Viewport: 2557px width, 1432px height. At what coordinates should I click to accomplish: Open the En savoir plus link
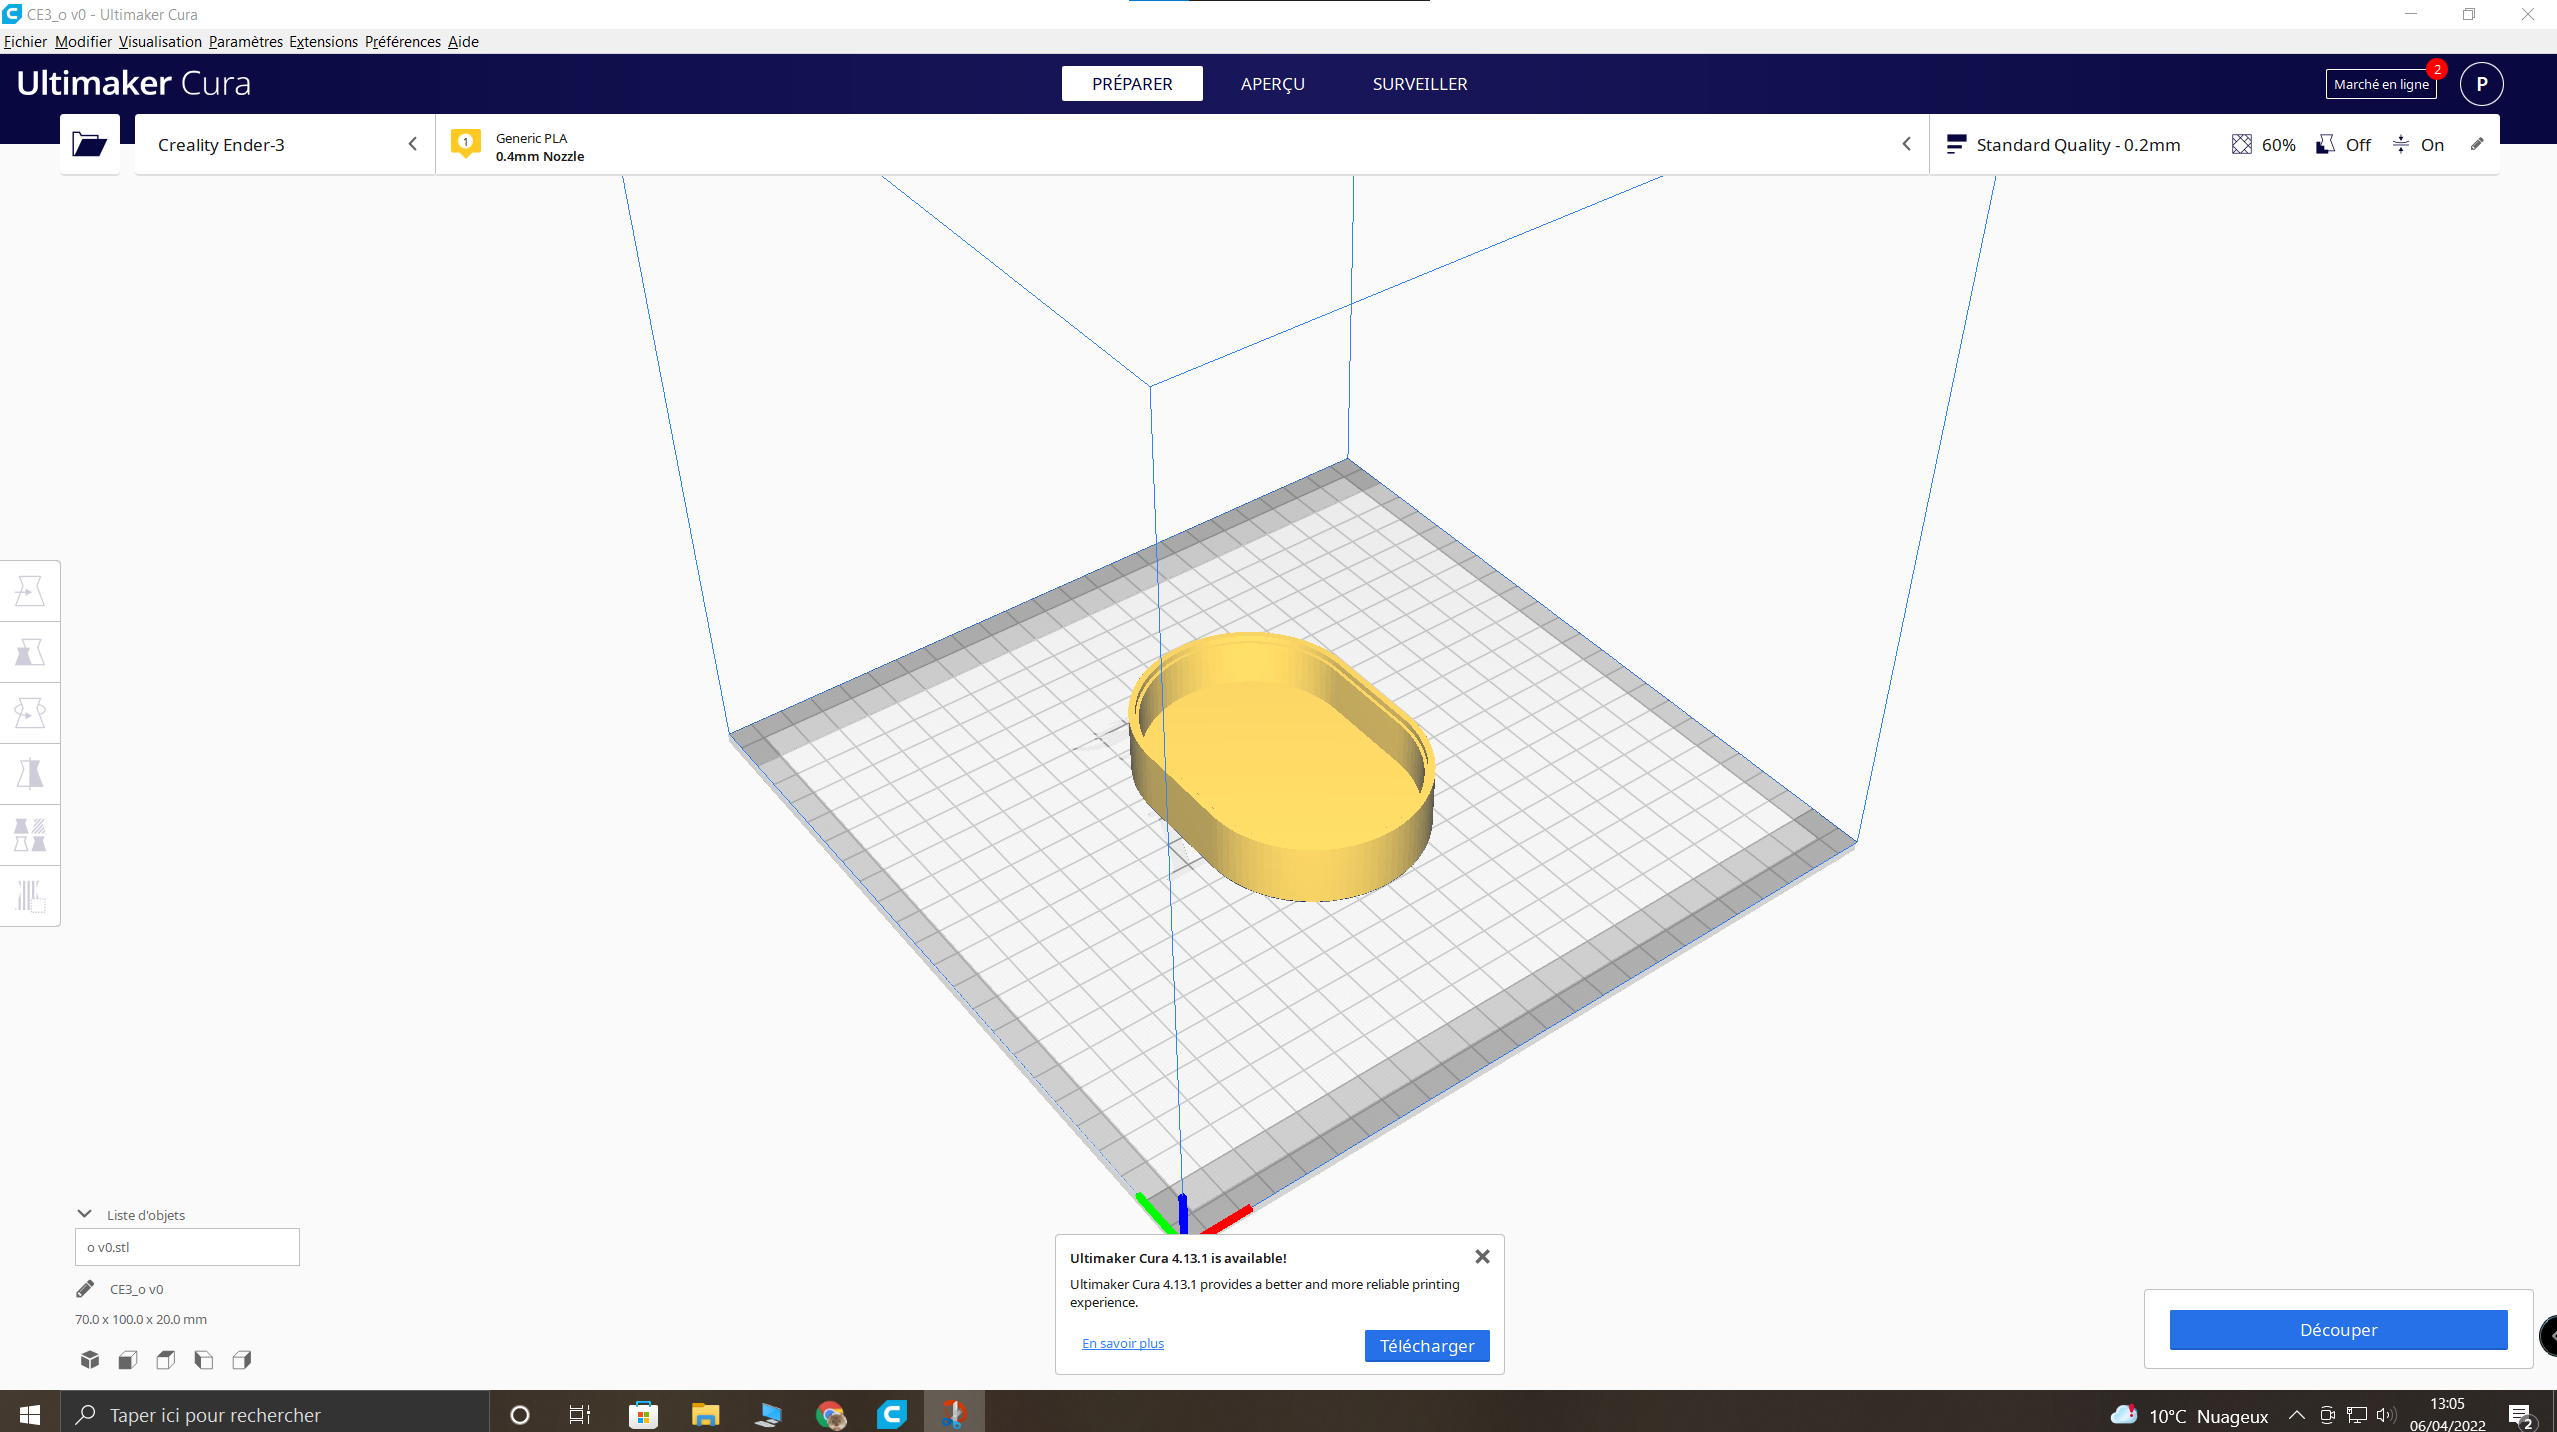pos(1122,1343)
